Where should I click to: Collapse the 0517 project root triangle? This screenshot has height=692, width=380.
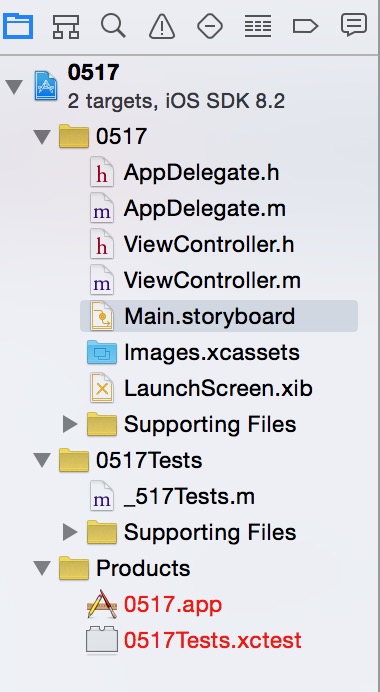[14, 86]
